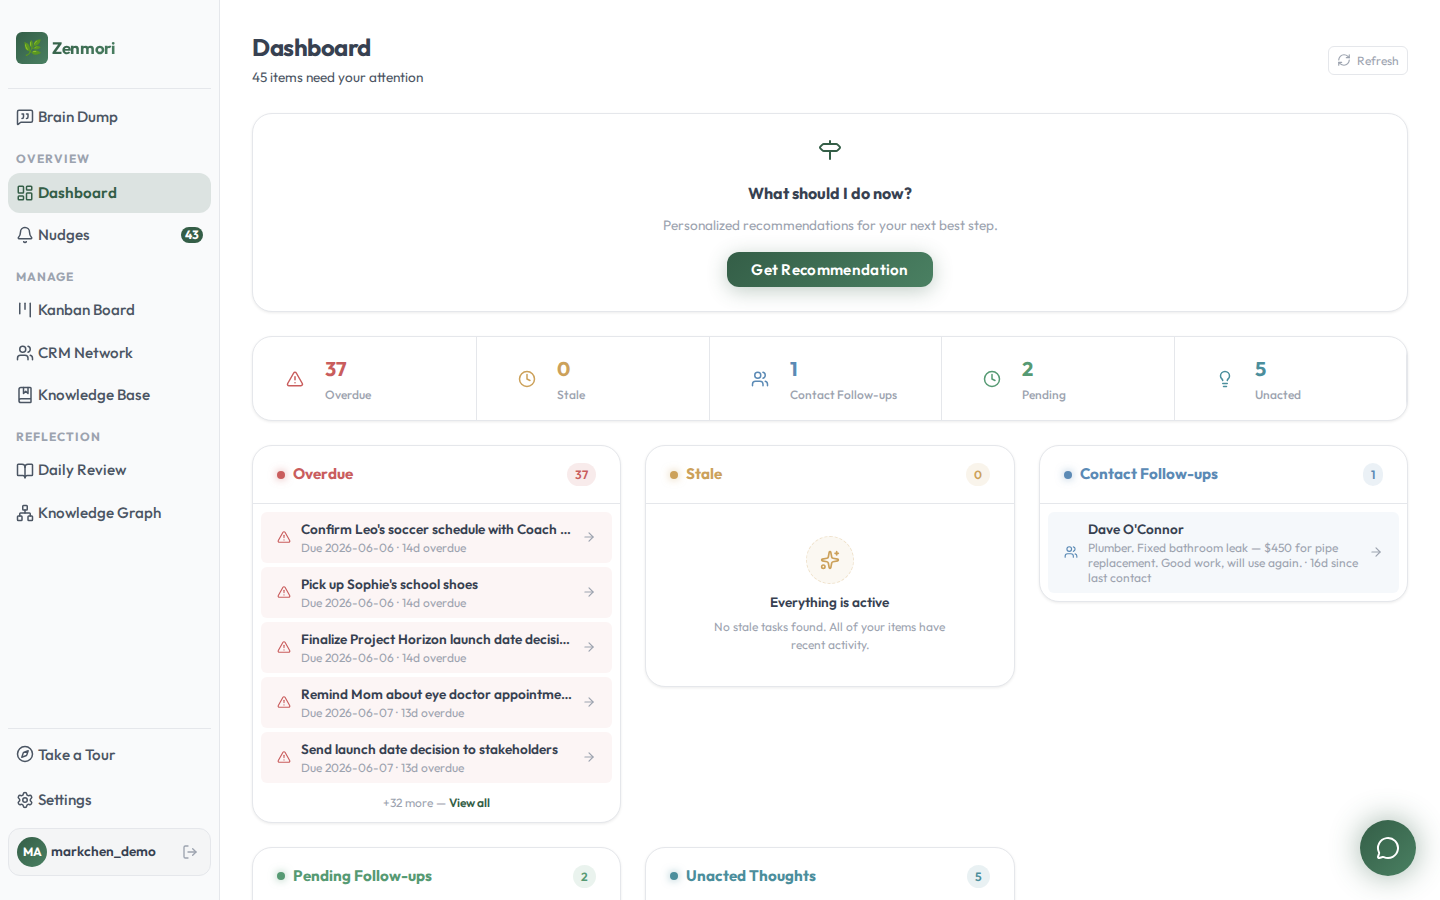Screen dimensions: 1440x900
Task: Click View all overdue link
Action: pyautogui.click(x=469, y=803)
